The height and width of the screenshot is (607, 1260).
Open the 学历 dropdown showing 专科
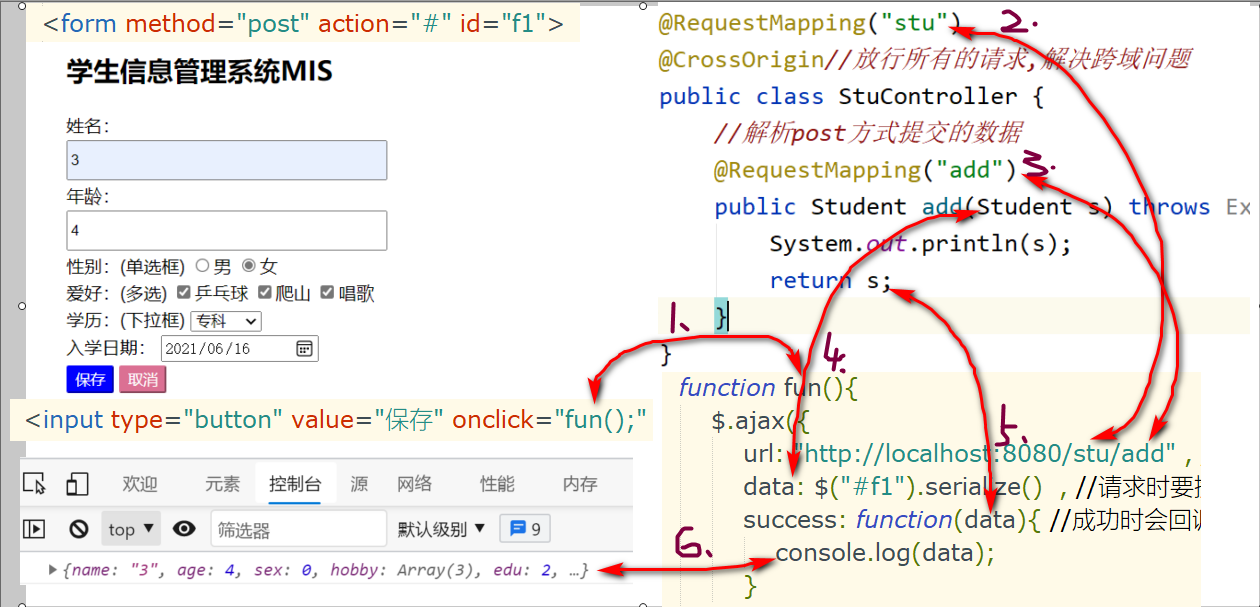coord(225,321)
